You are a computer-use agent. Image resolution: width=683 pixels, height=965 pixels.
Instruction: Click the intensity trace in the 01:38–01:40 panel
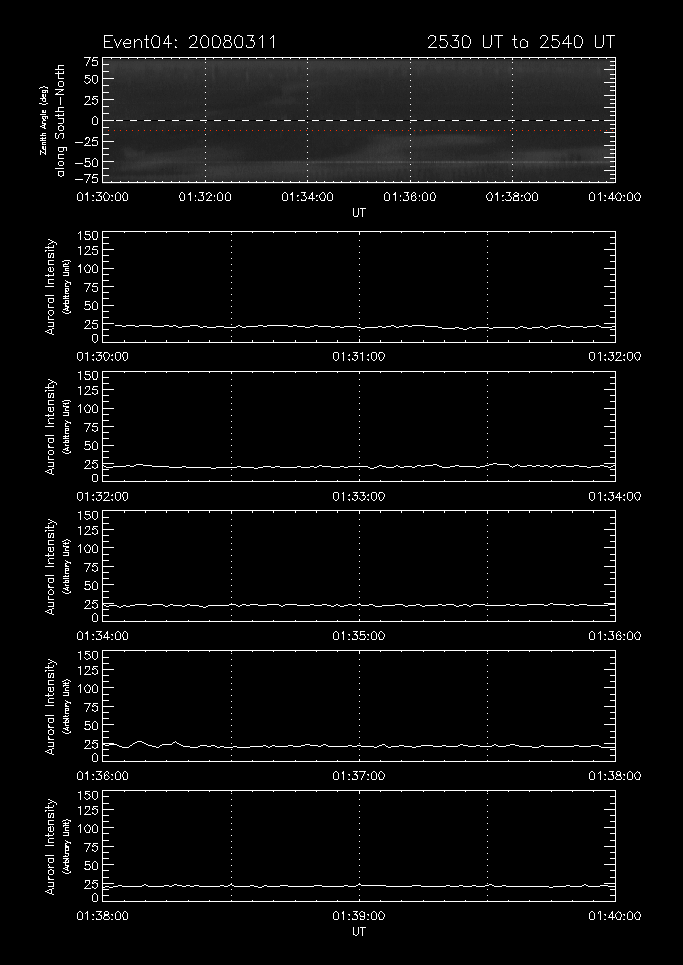click(359, 886)
